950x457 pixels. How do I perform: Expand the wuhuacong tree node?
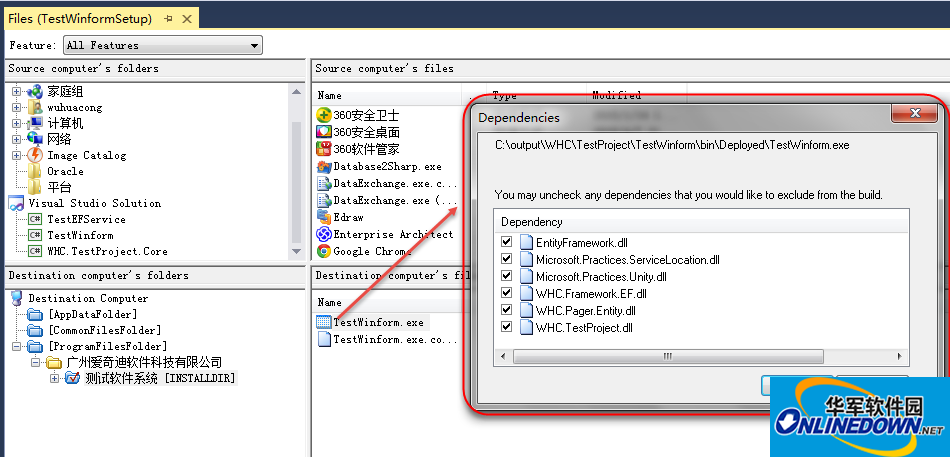point(16,107)
